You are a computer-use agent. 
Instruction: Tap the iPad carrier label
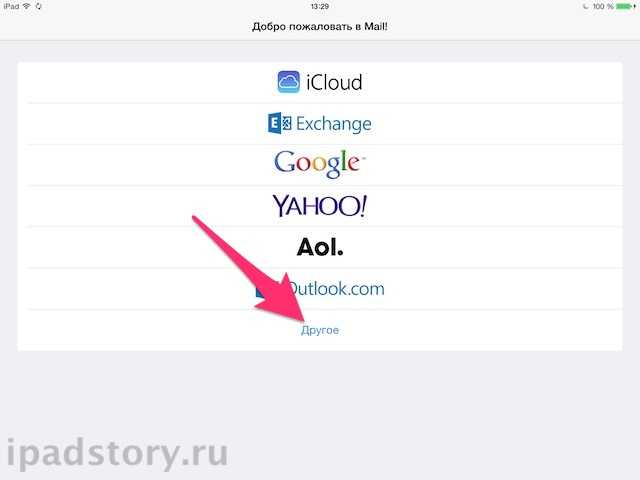point(11,6)
